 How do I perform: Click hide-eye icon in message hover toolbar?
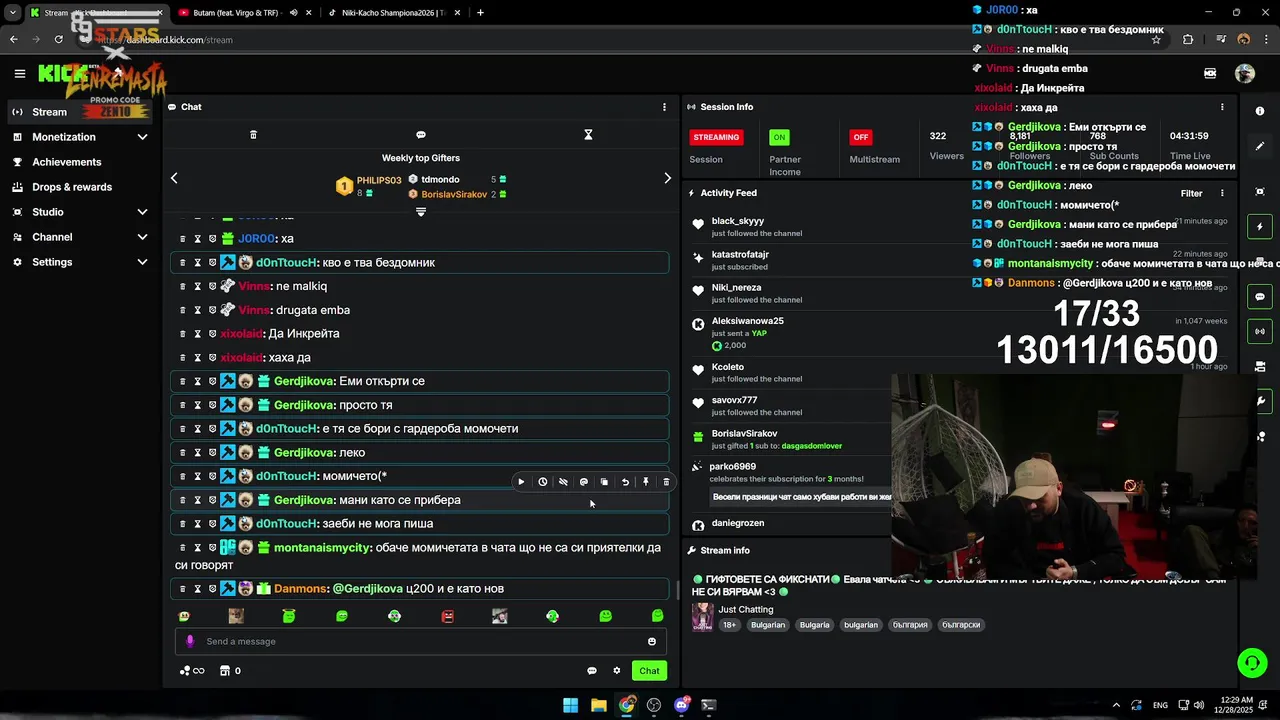(563, 482)
